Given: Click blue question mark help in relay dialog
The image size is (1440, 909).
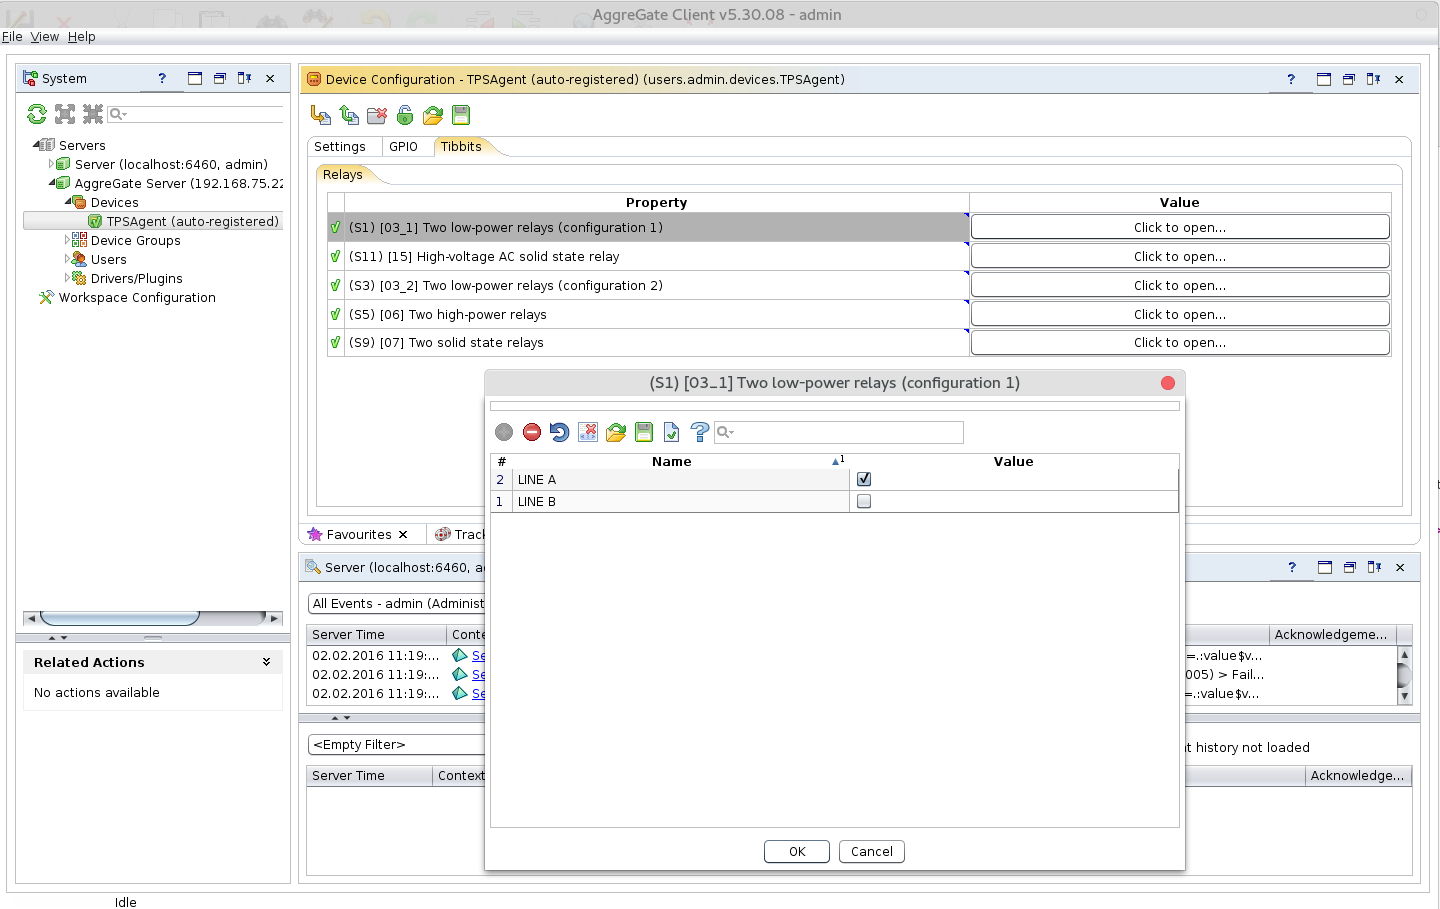Looking at the screenshot, I should tap(700, 432).
